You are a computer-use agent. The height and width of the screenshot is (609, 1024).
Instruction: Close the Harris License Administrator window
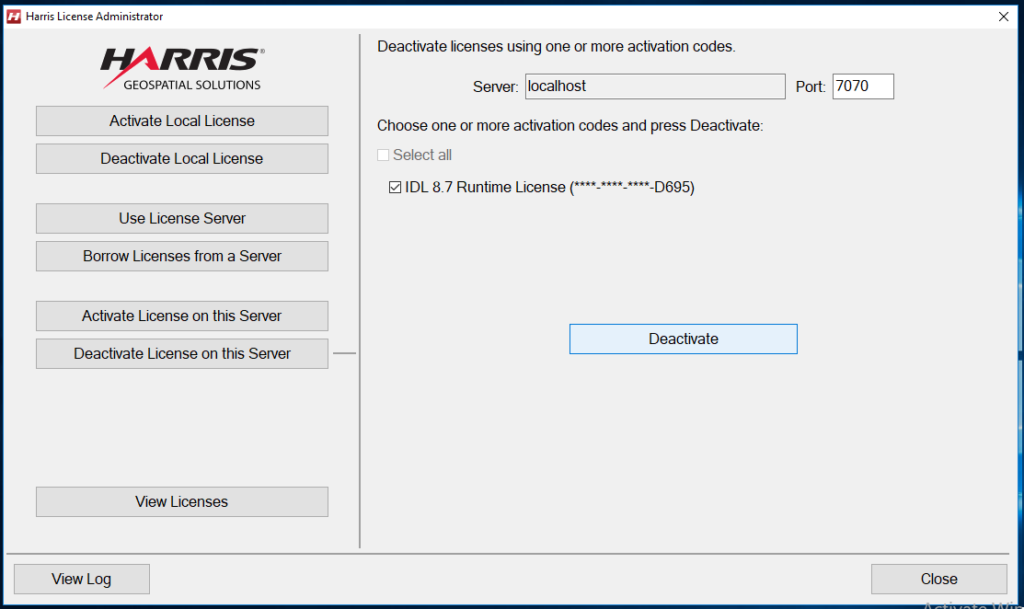[1004, 16]
